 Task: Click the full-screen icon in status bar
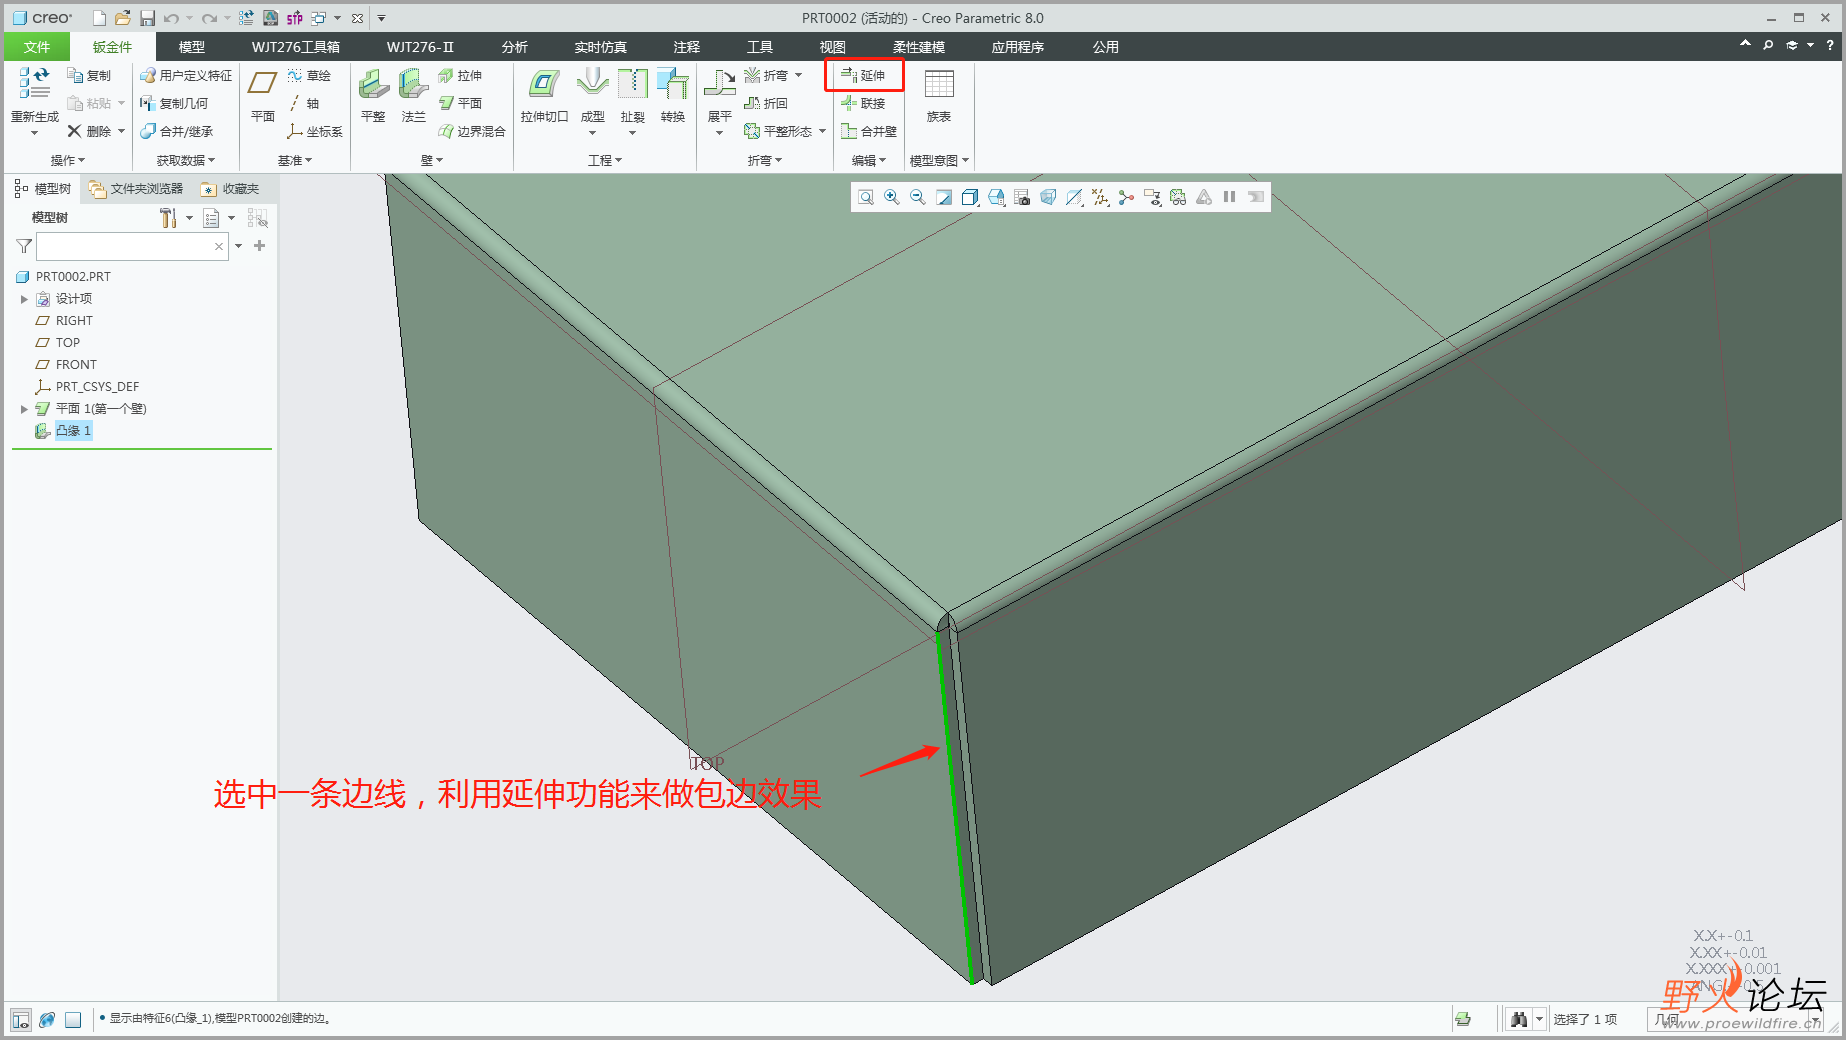click(x=73, y=1020)
